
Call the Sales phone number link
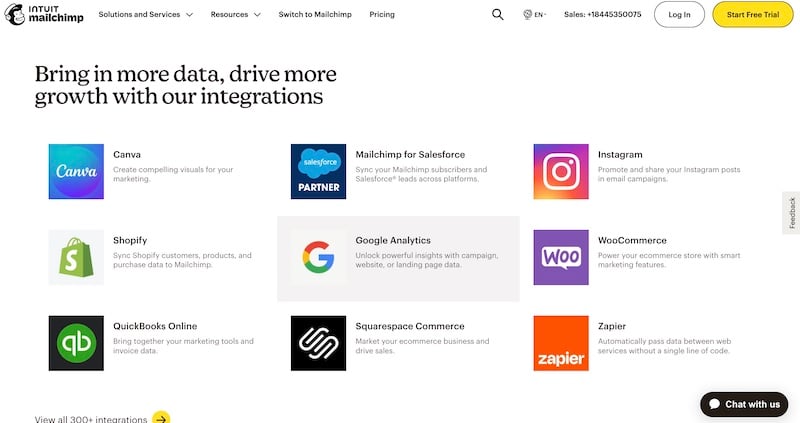(603, 14)
